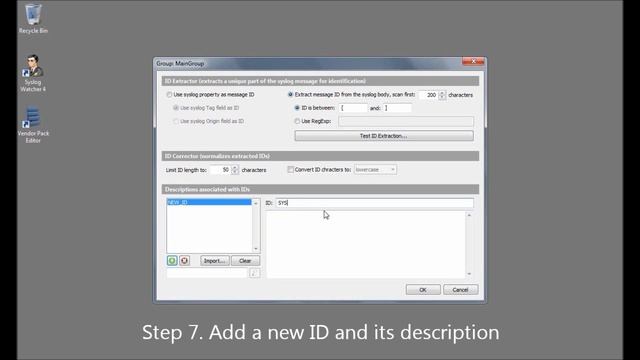Viewport: 640px width, 360px height.
Task: Open the lowercase conversion dropdown
Action: 375,169
